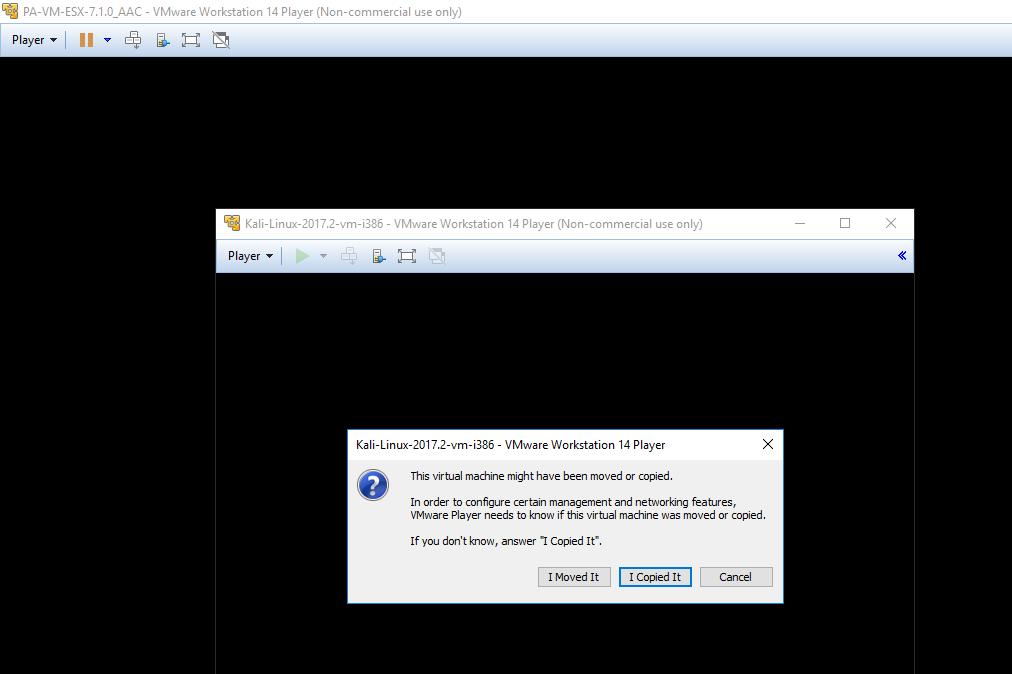The width and height of the screenshot is (1012, 674).
Task: Click "If you don't know, answer" hint text
Action: [x=506, y=541]
